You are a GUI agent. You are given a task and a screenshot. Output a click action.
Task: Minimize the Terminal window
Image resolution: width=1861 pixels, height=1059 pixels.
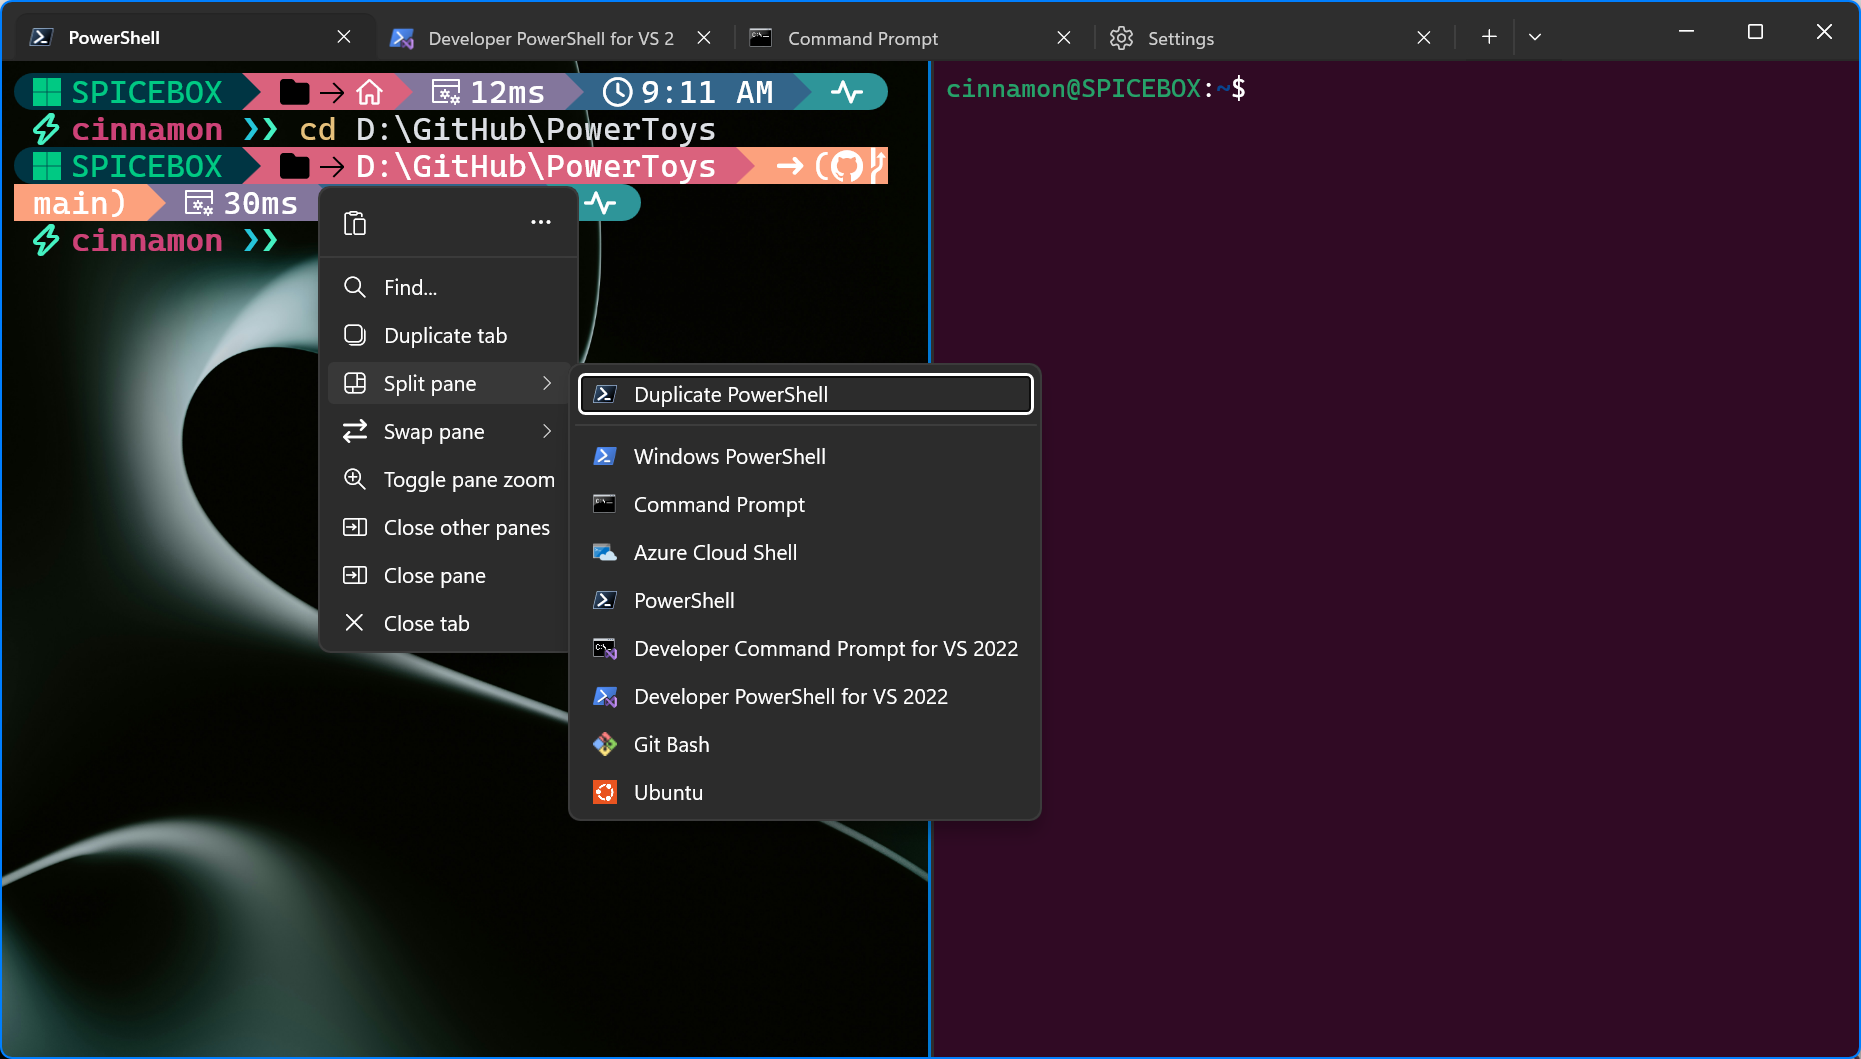(x=1686, y=32)
